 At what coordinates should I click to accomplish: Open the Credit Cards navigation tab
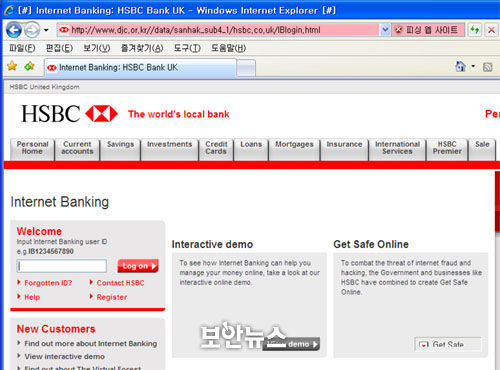pos(216,148)
